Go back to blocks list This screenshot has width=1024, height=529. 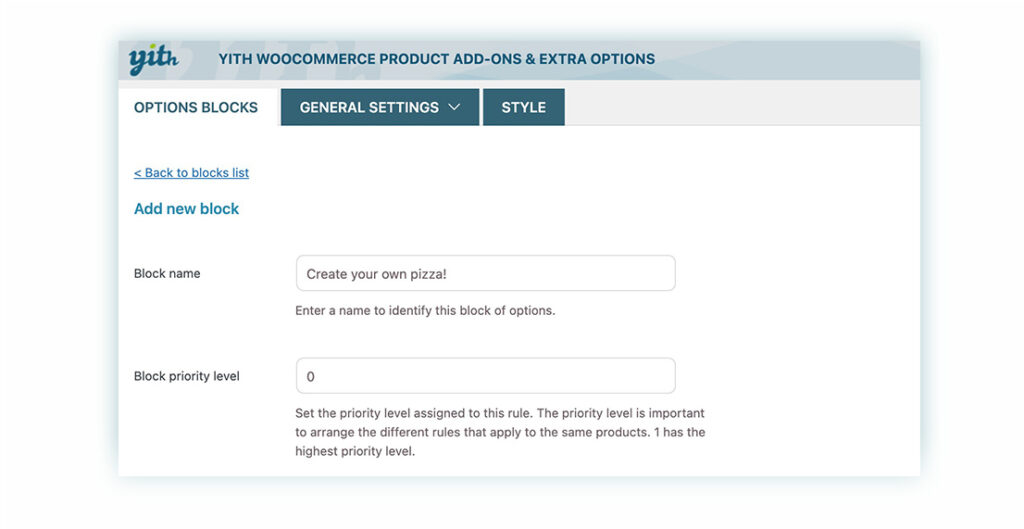pos(191,173)
